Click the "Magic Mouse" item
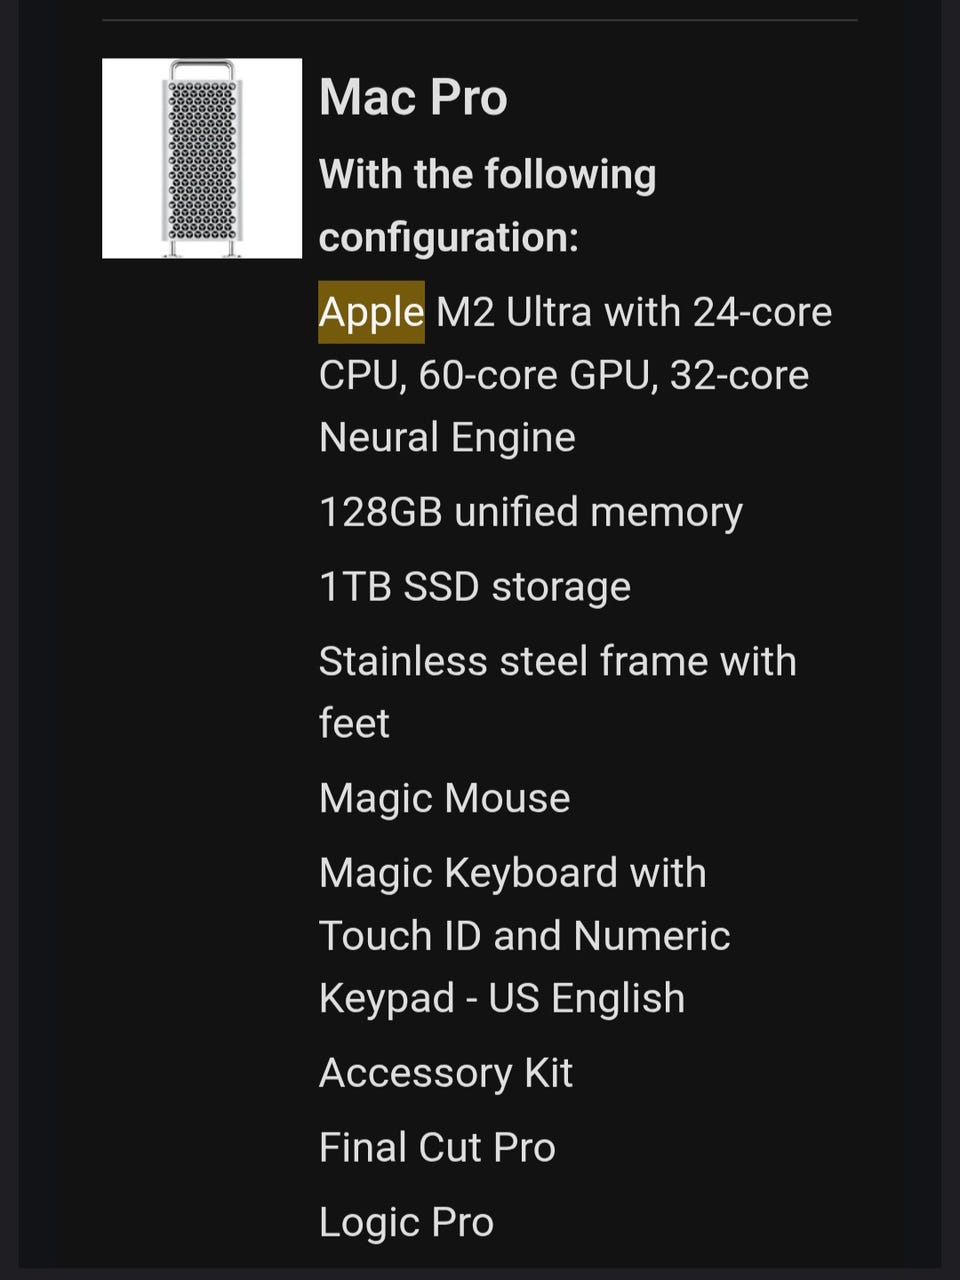 [x=444, y=798]
